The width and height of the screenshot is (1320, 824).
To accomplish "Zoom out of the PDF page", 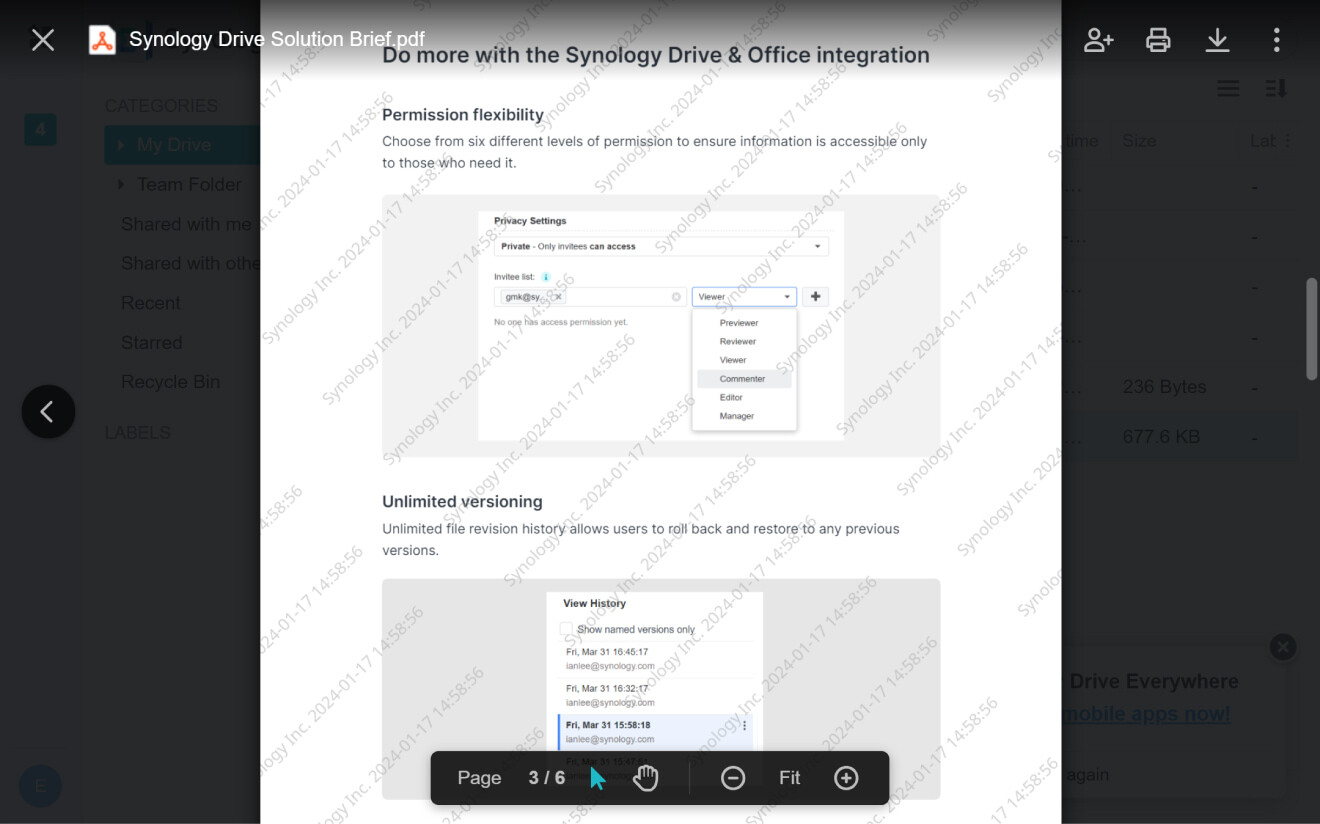I will (733, 777).
